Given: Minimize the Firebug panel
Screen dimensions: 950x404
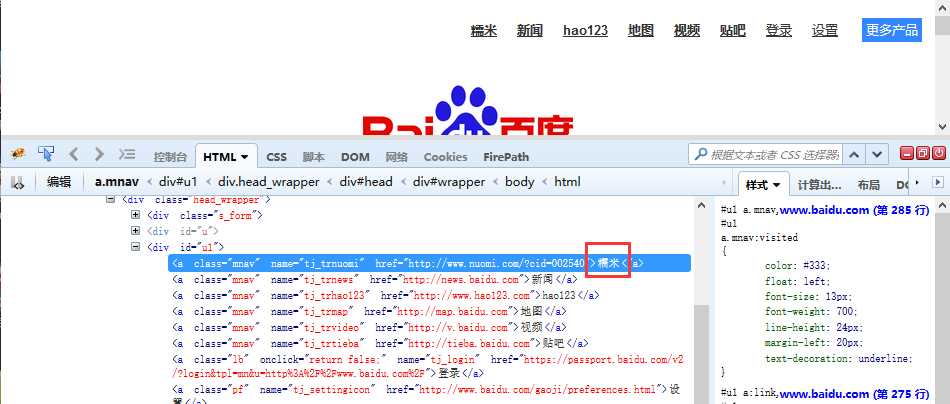Looking at the screenshot, I should pyautogui.click(x=907, y=153).
